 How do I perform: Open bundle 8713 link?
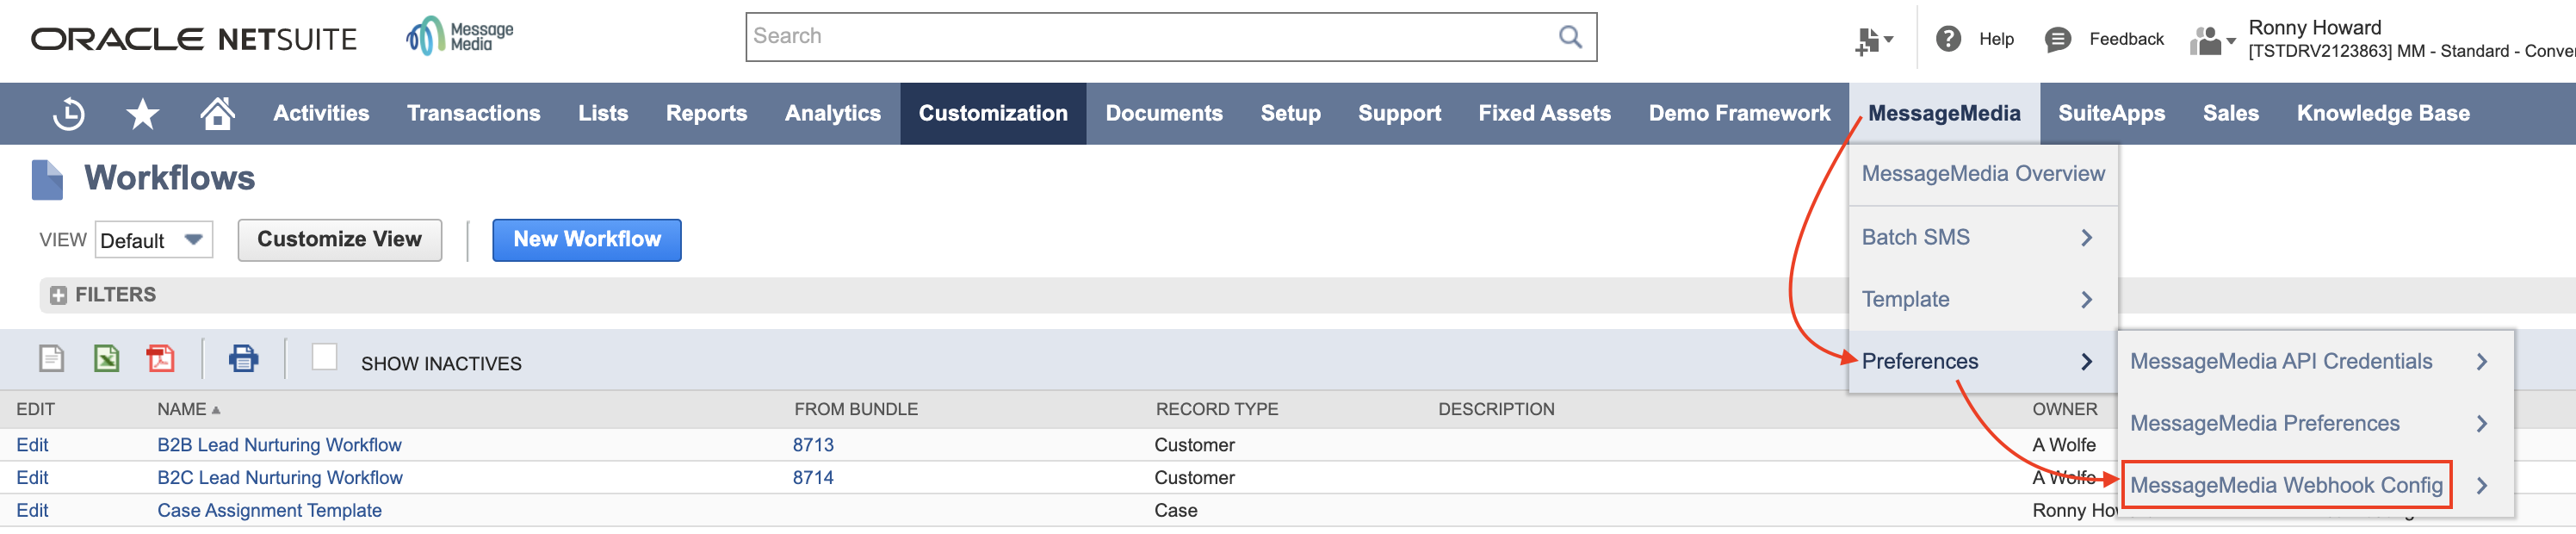click(x=813, y=445)
